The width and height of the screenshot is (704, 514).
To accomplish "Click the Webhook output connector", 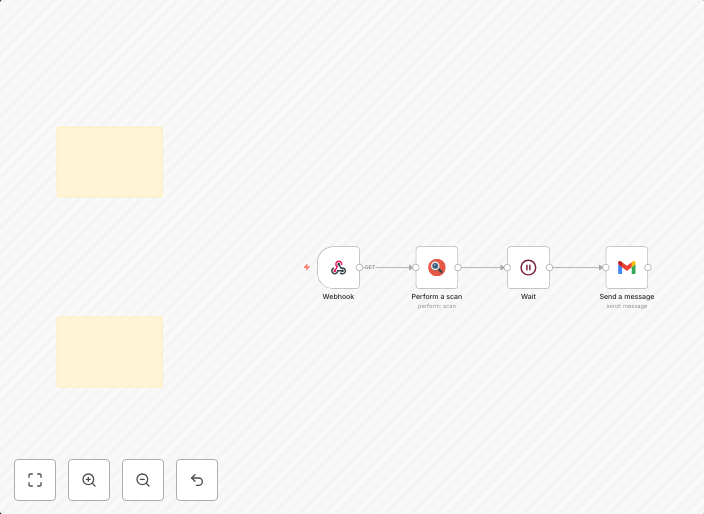I will click(x=360, y=268).
